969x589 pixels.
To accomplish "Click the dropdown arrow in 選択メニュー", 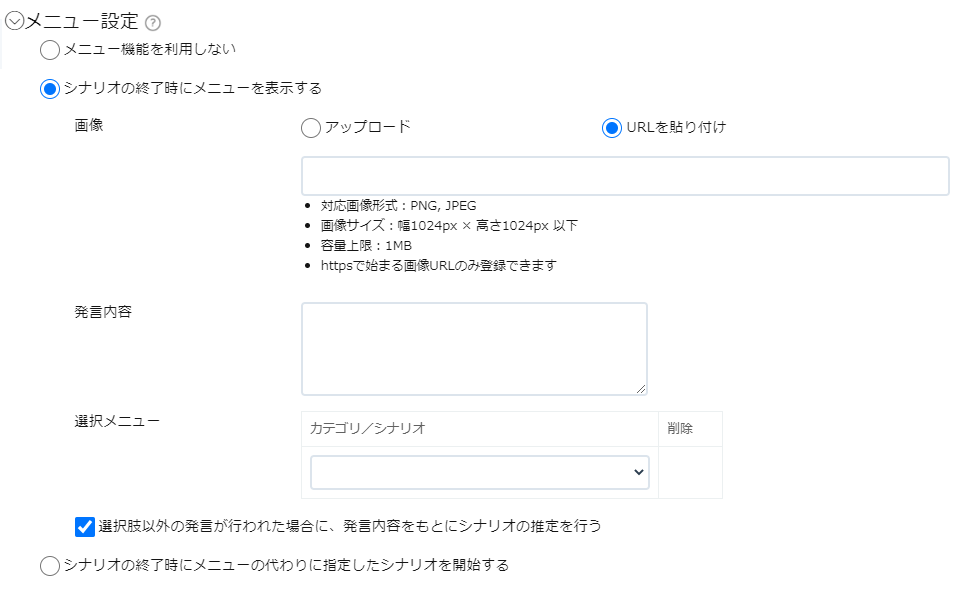I will coord(638,472).
